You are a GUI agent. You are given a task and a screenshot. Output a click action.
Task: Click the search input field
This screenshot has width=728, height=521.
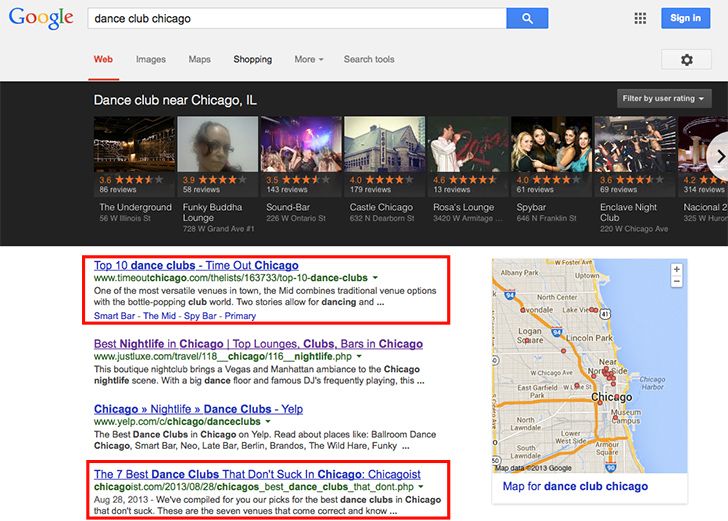[295, 18]
